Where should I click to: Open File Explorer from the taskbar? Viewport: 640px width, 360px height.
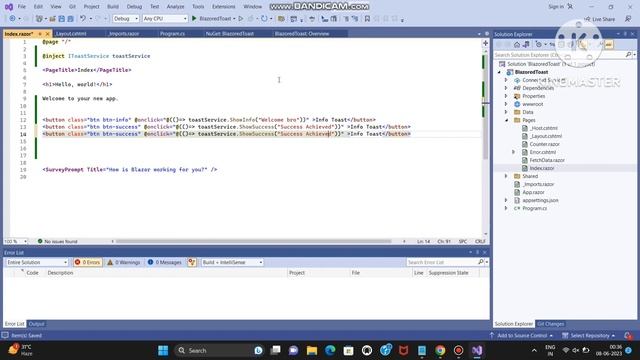click(312, 350)
